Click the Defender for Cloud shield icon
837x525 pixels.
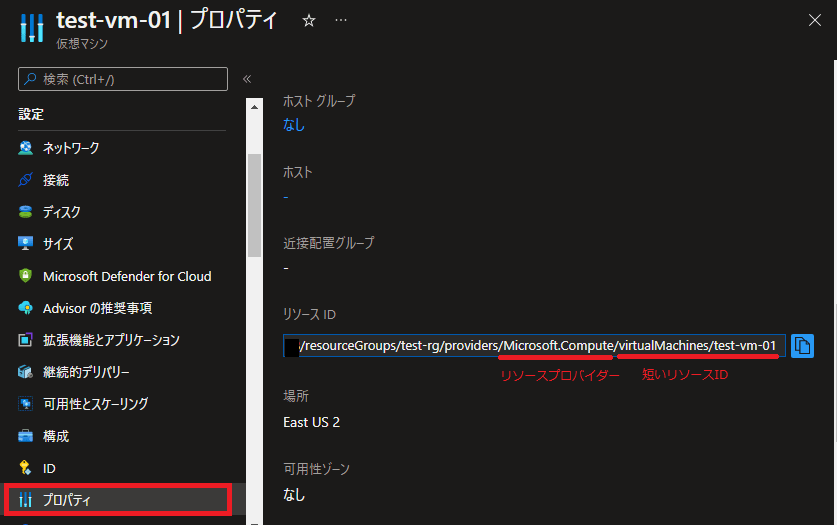click(x=25, y=276)
